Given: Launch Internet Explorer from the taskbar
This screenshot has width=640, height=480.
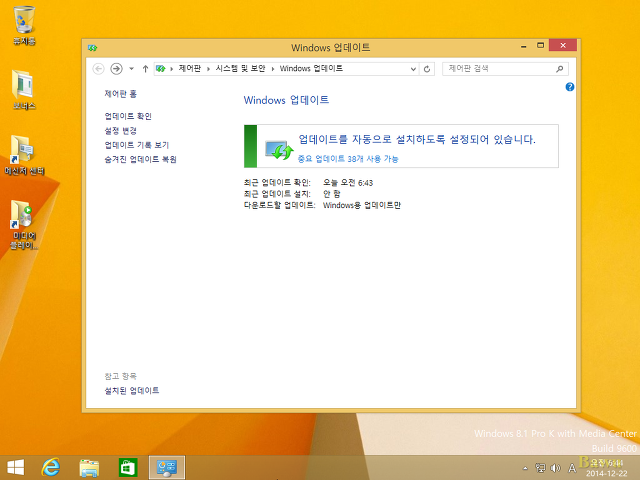Looking at the screenshot, I should (51, 467).
